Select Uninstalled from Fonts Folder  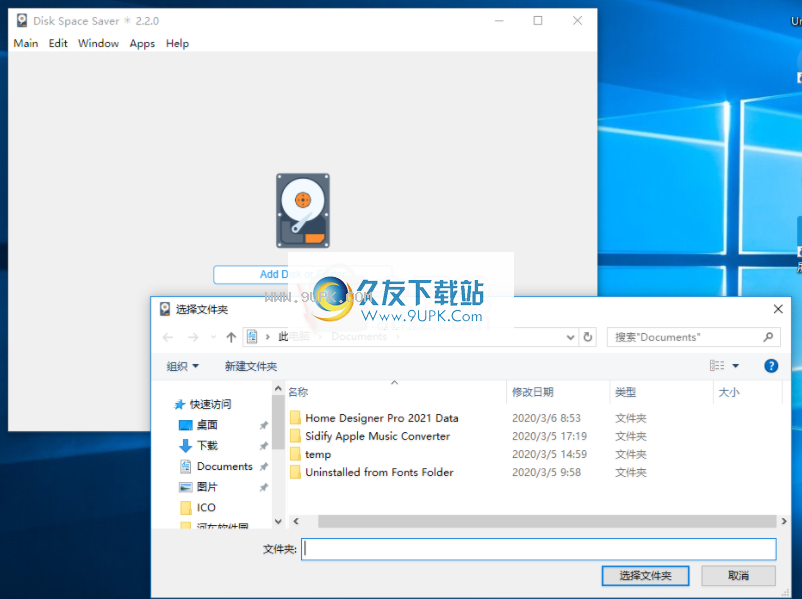click(x=379, y=472)
